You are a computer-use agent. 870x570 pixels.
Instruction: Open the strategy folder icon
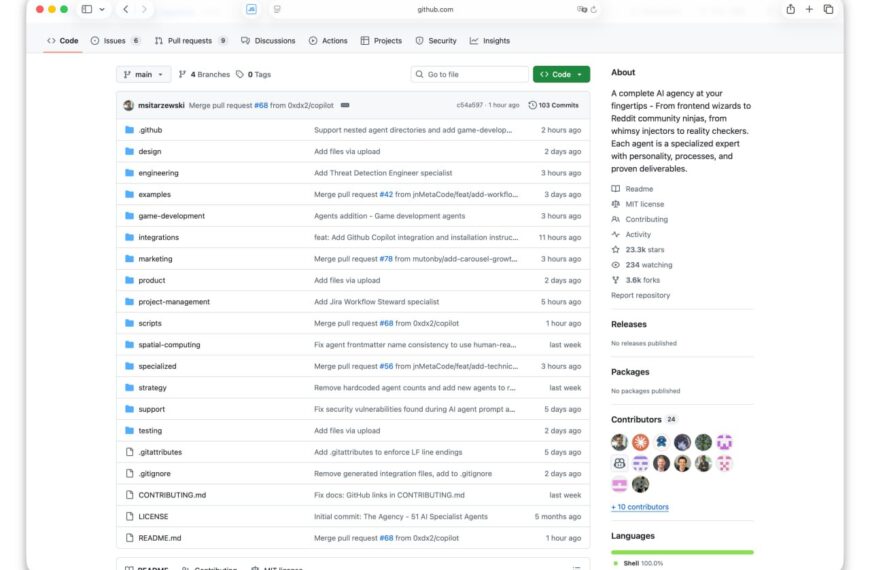(129, 387)
